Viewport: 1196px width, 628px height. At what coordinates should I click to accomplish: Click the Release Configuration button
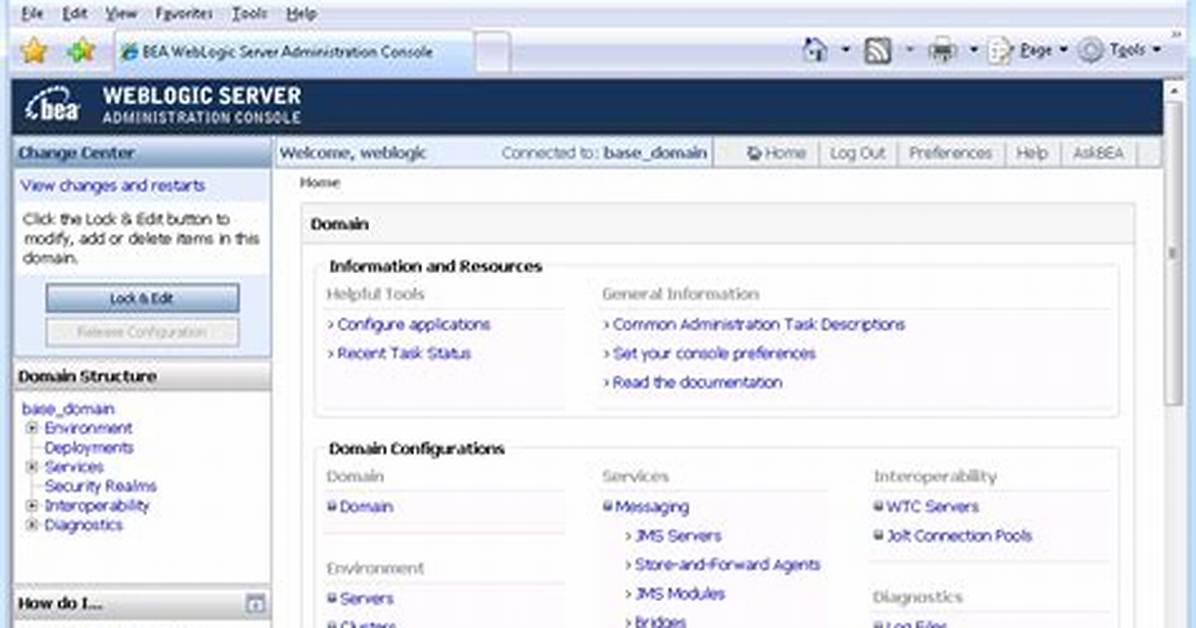click(142, 333)
